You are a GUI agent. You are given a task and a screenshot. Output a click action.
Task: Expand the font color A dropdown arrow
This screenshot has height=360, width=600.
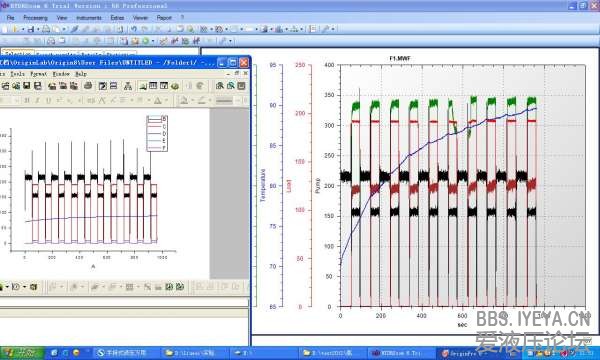click(166, 101)
